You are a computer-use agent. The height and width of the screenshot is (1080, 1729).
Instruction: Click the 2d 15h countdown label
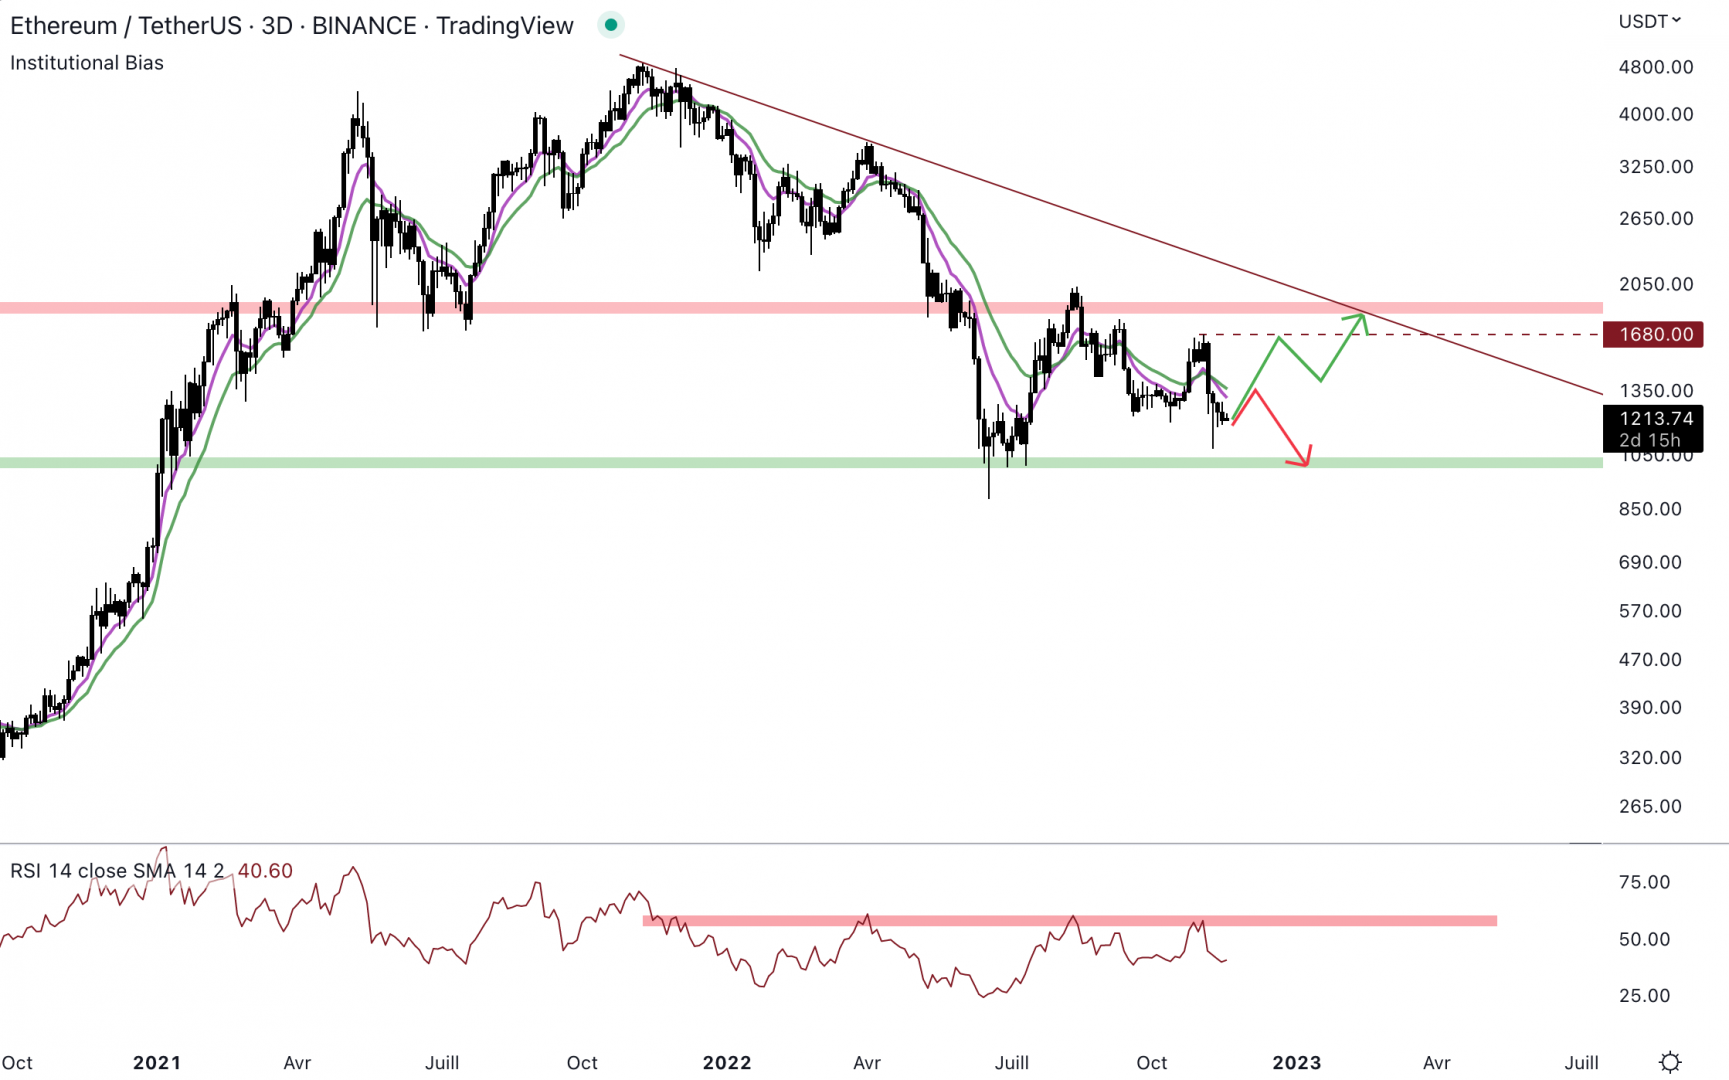[x=1650, y=440]
